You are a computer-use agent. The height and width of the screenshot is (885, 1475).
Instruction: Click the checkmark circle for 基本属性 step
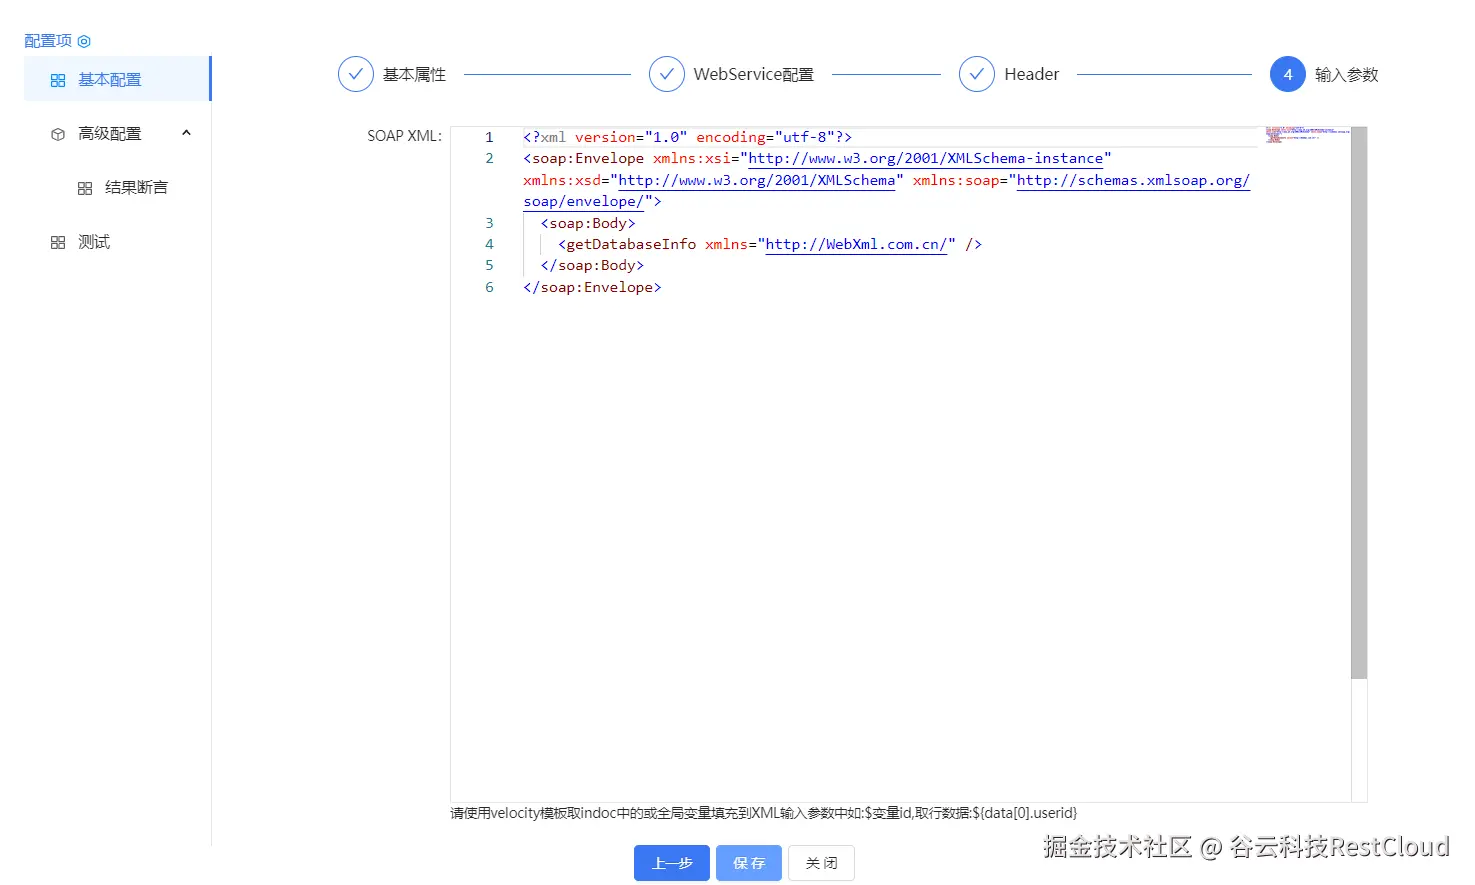355,74
